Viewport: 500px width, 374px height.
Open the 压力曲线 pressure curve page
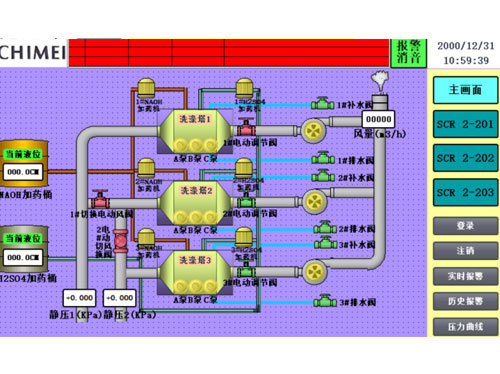pyautogui.click(x=465, y=327)
